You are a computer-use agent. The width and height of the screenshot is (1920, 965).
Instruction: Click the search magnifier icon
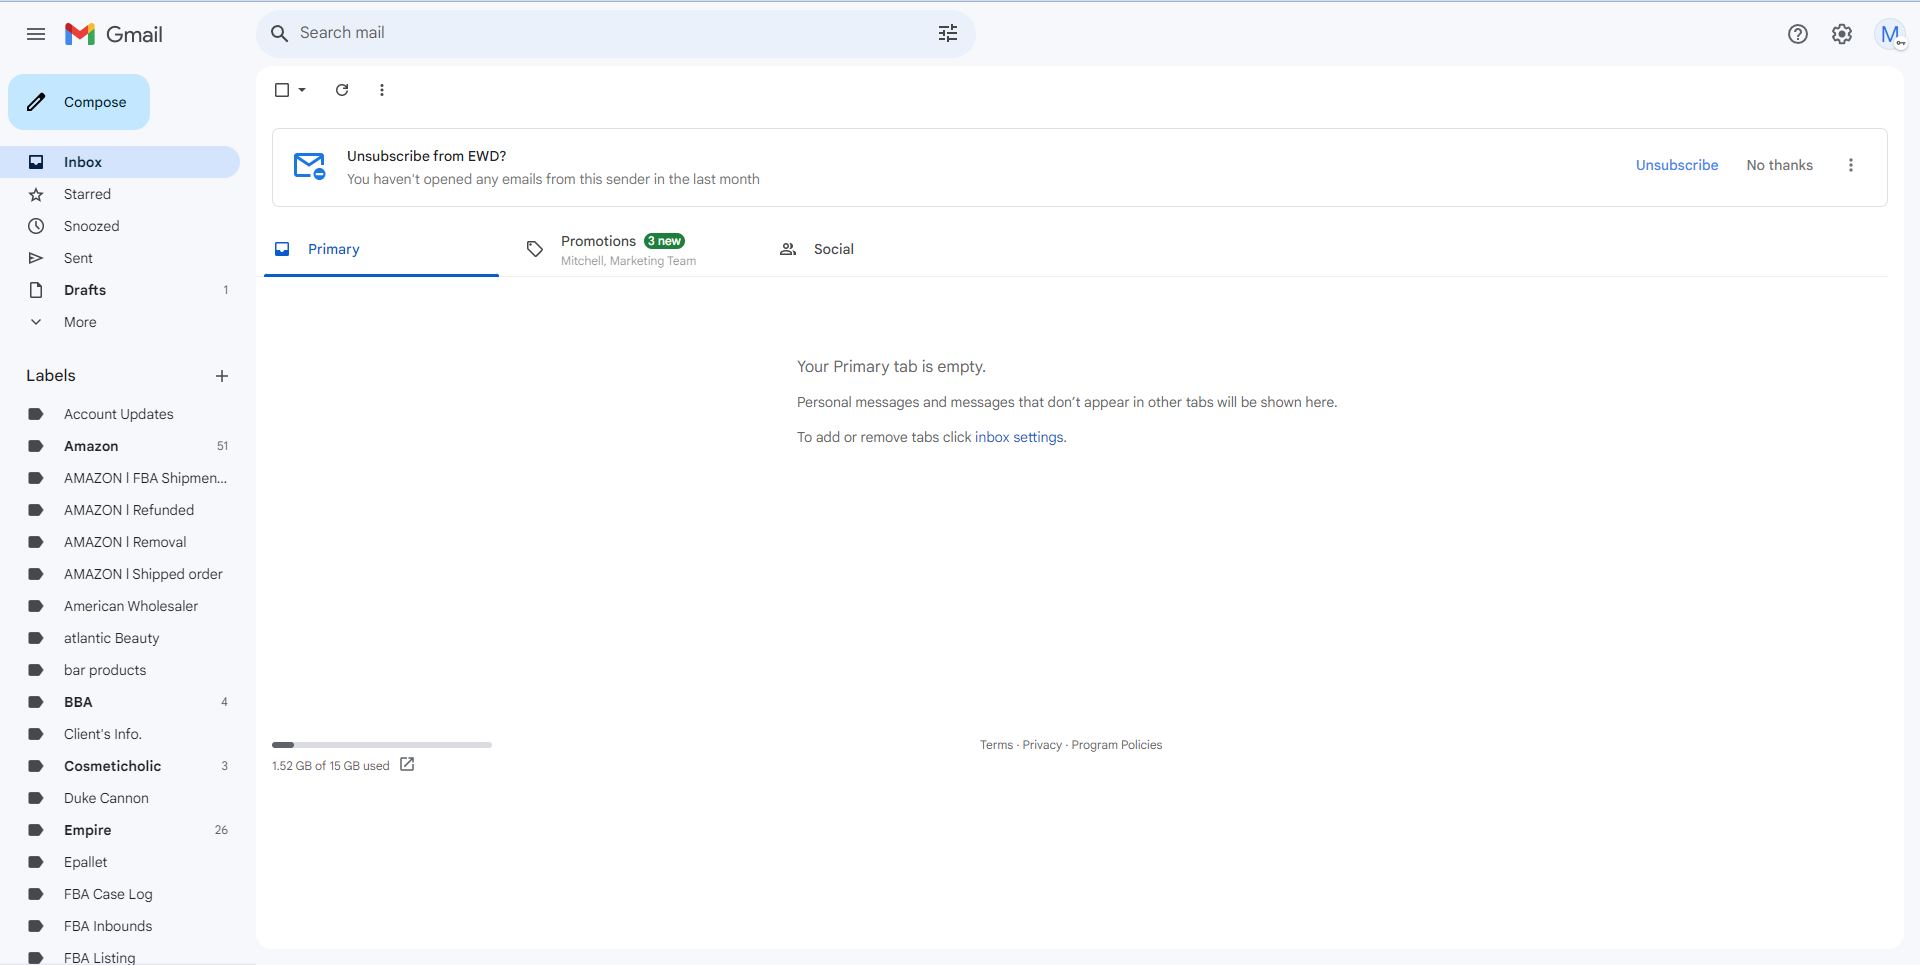pos(280,33)
